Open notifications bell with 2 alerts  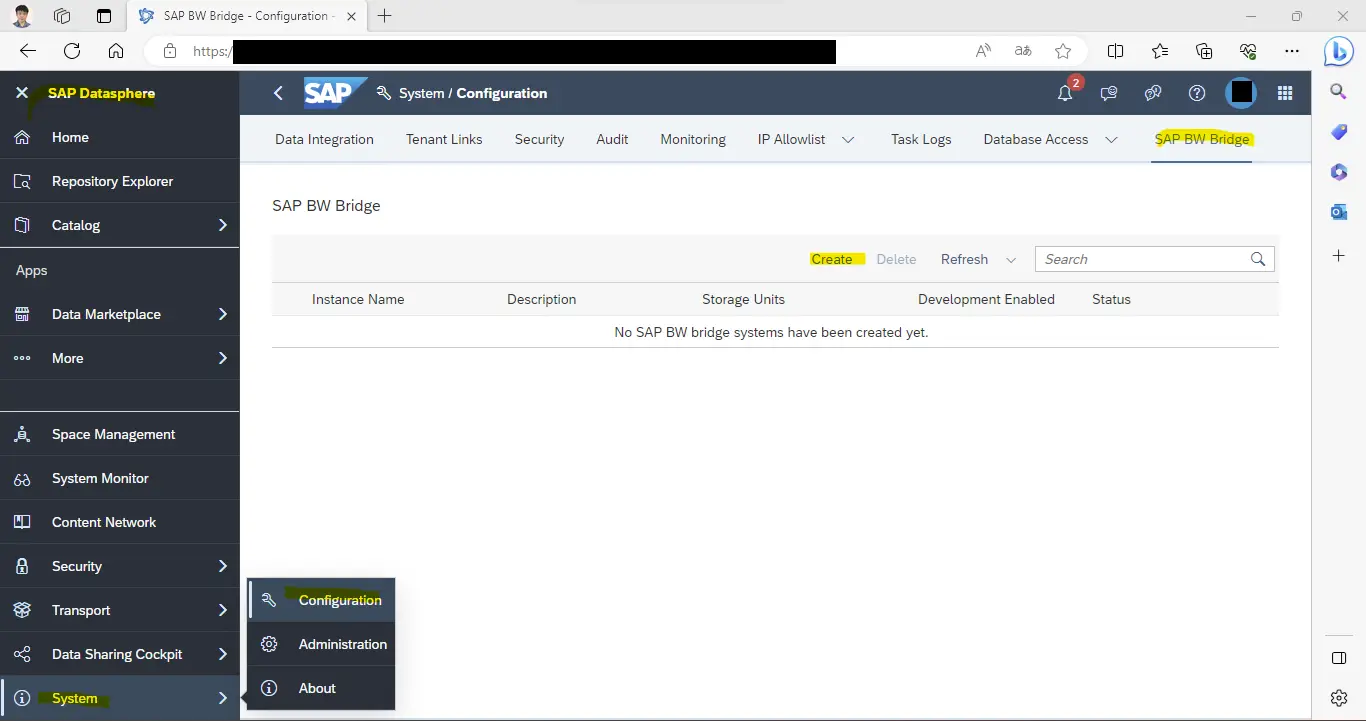(1066, 92)
